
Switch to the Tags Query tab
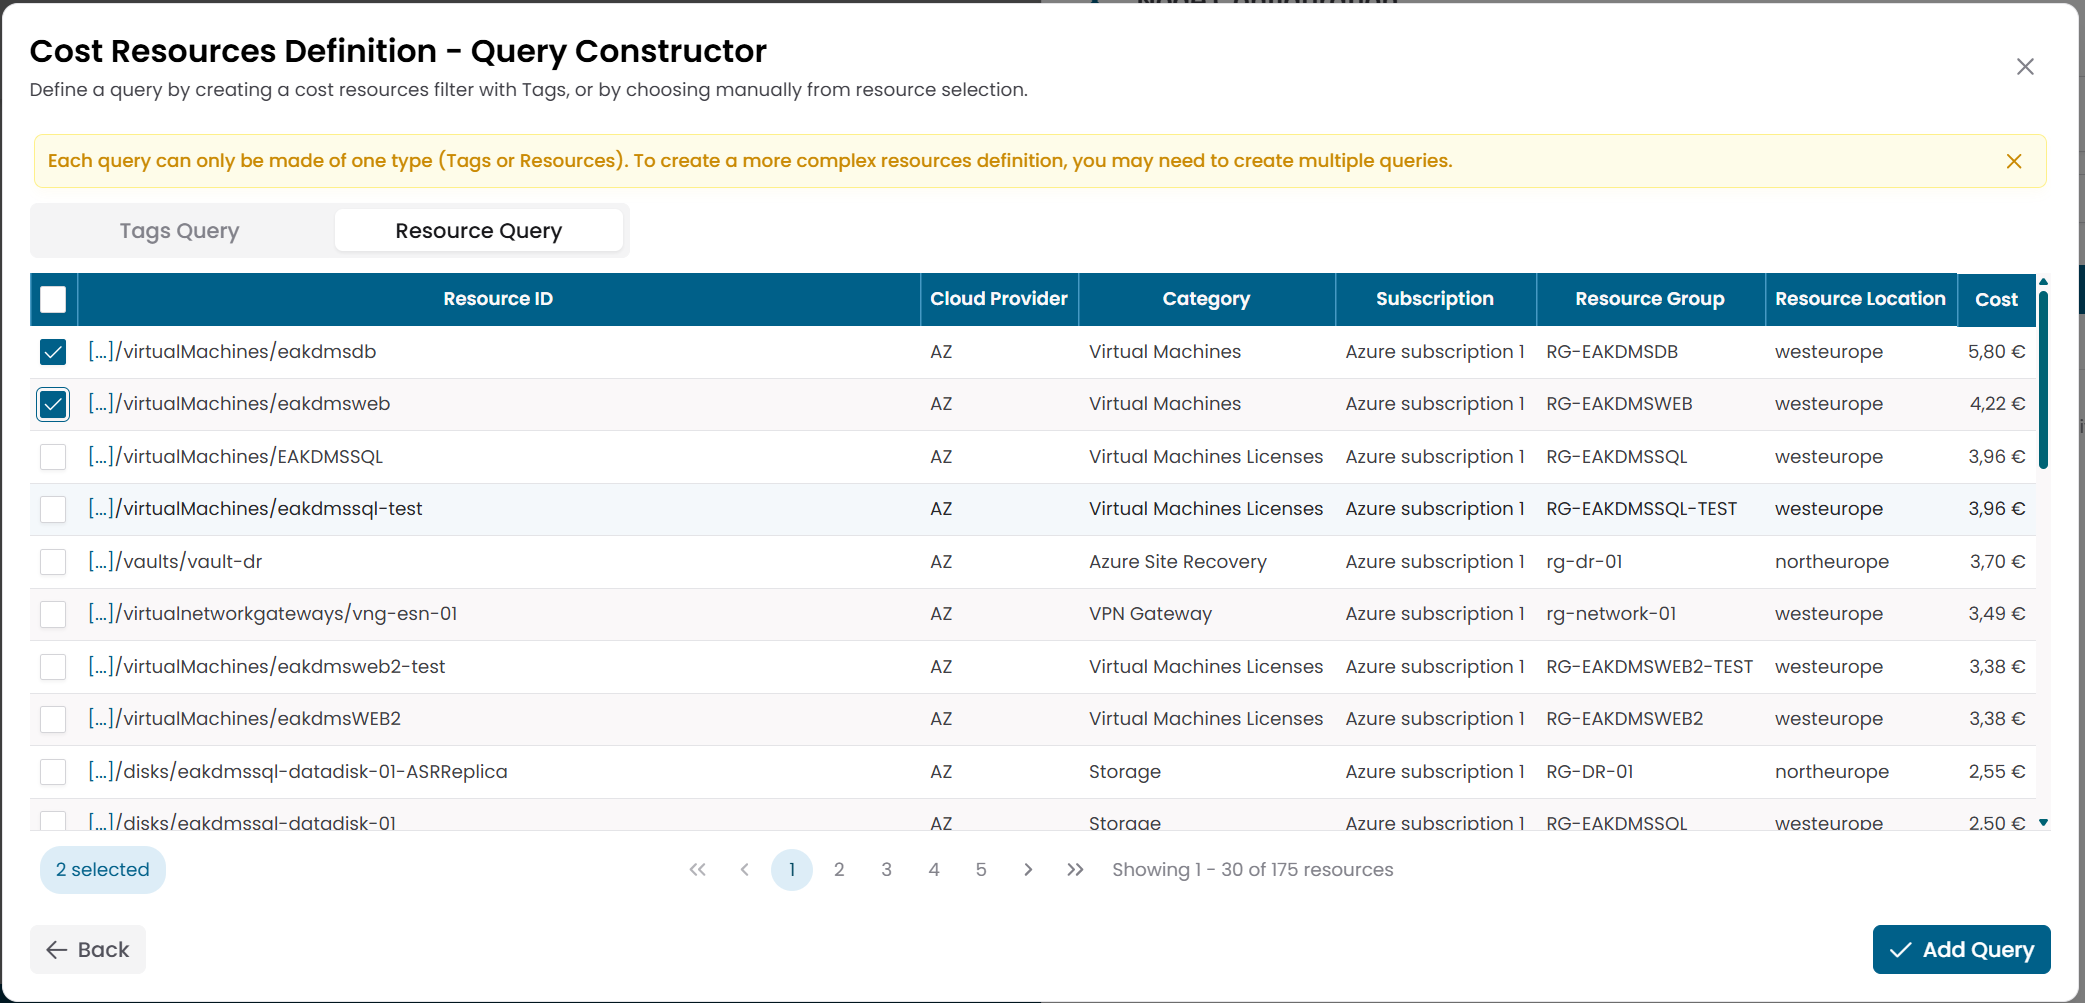coord(179,230)
